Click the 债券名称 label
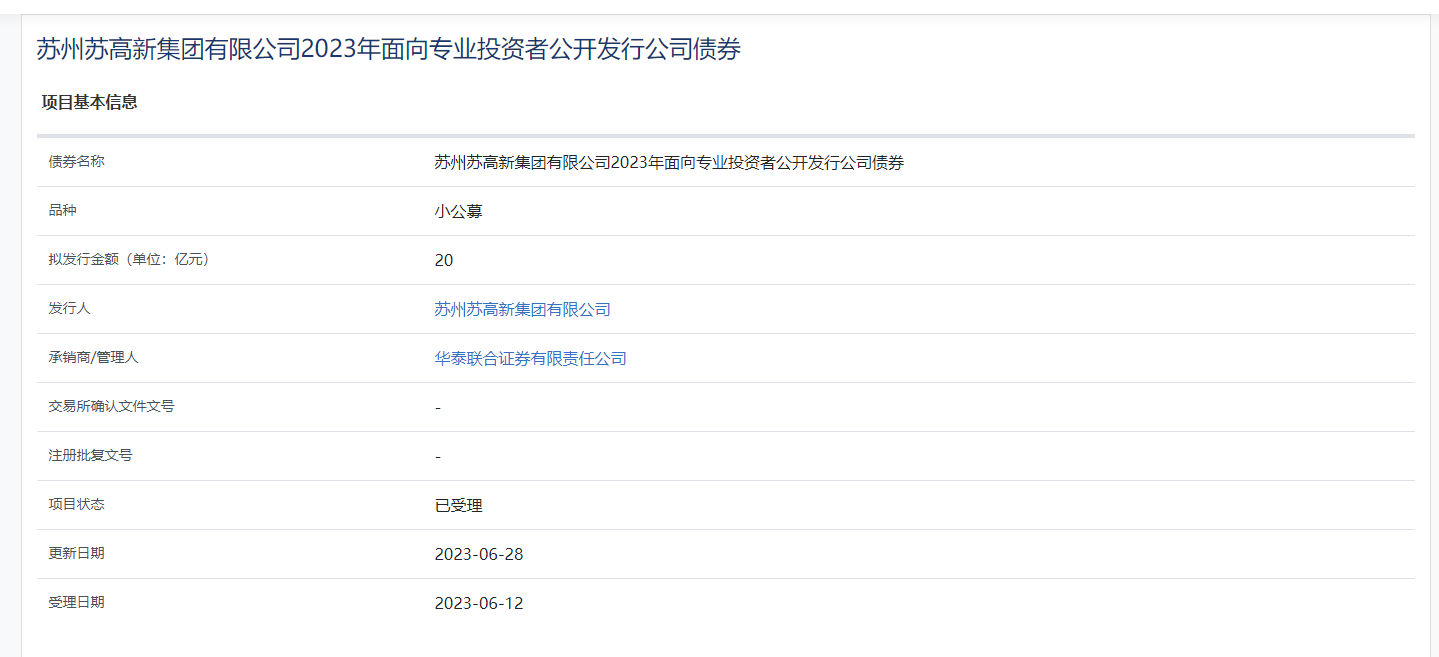1439x657 pixels. click(76, 161)
